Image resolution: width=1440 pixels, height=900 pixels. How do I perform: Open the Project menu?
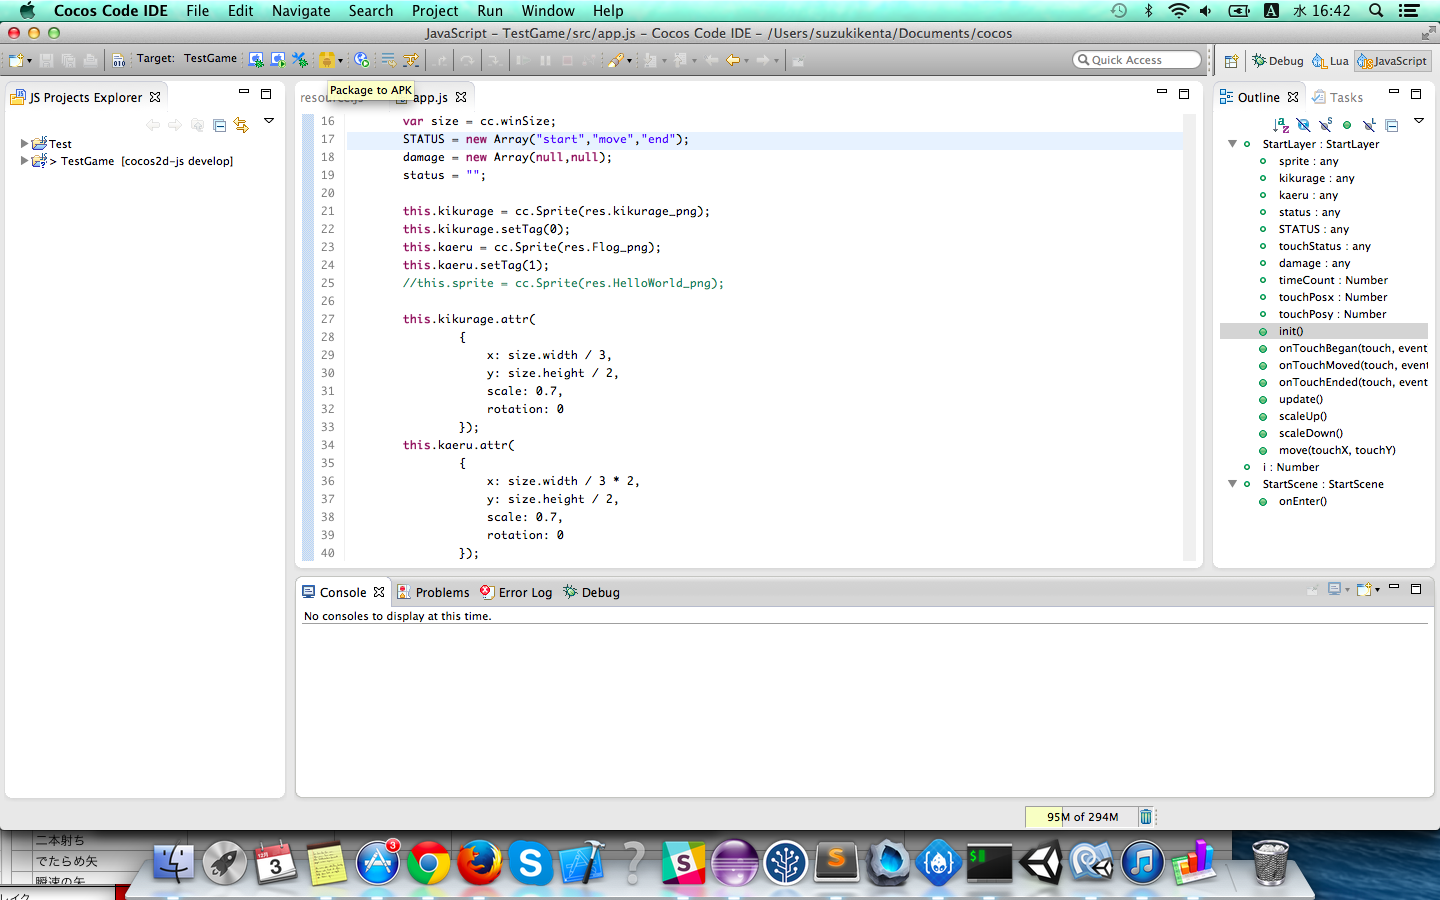[x=435, y=11]
